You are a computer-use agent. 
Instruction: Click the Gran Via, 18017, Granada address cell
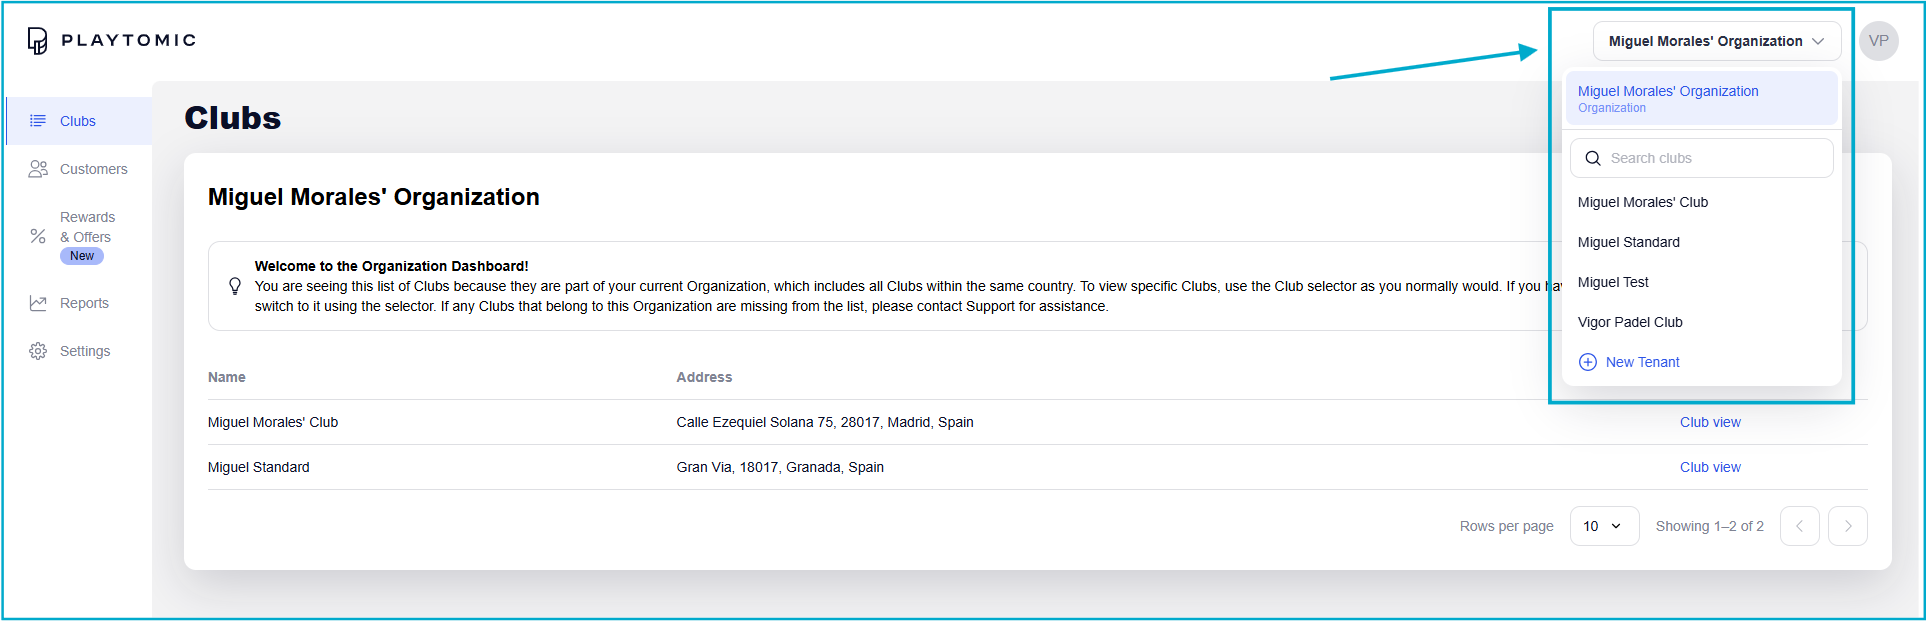780,467
